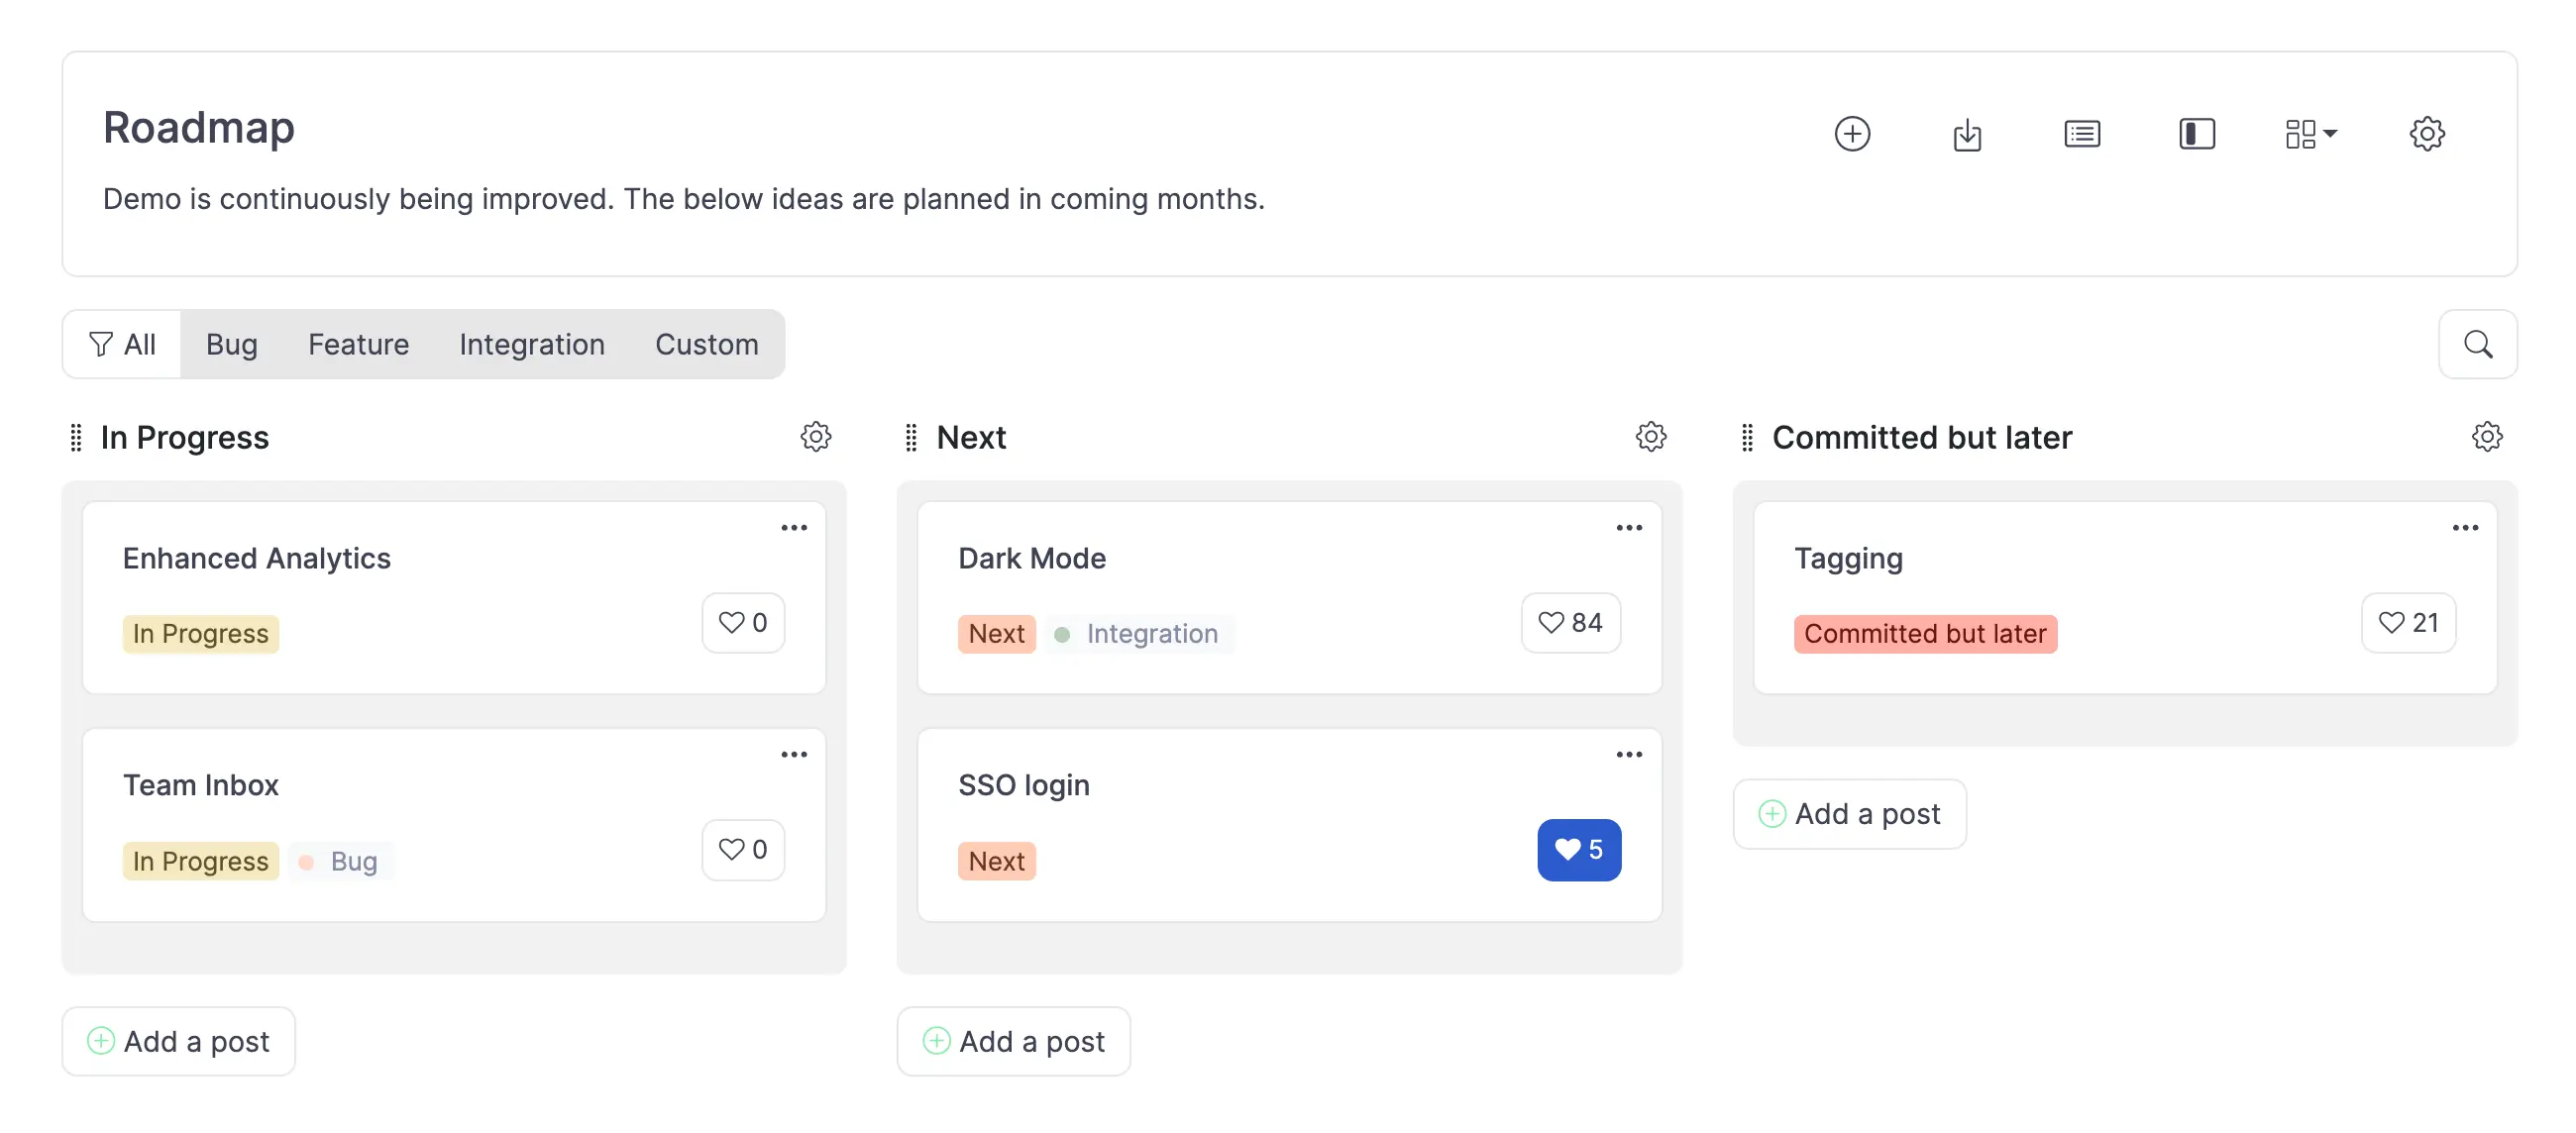Open the search magnifier icon
Image resolution: width=2576 pixels, height=1133 pixels.
[2477, 344]
